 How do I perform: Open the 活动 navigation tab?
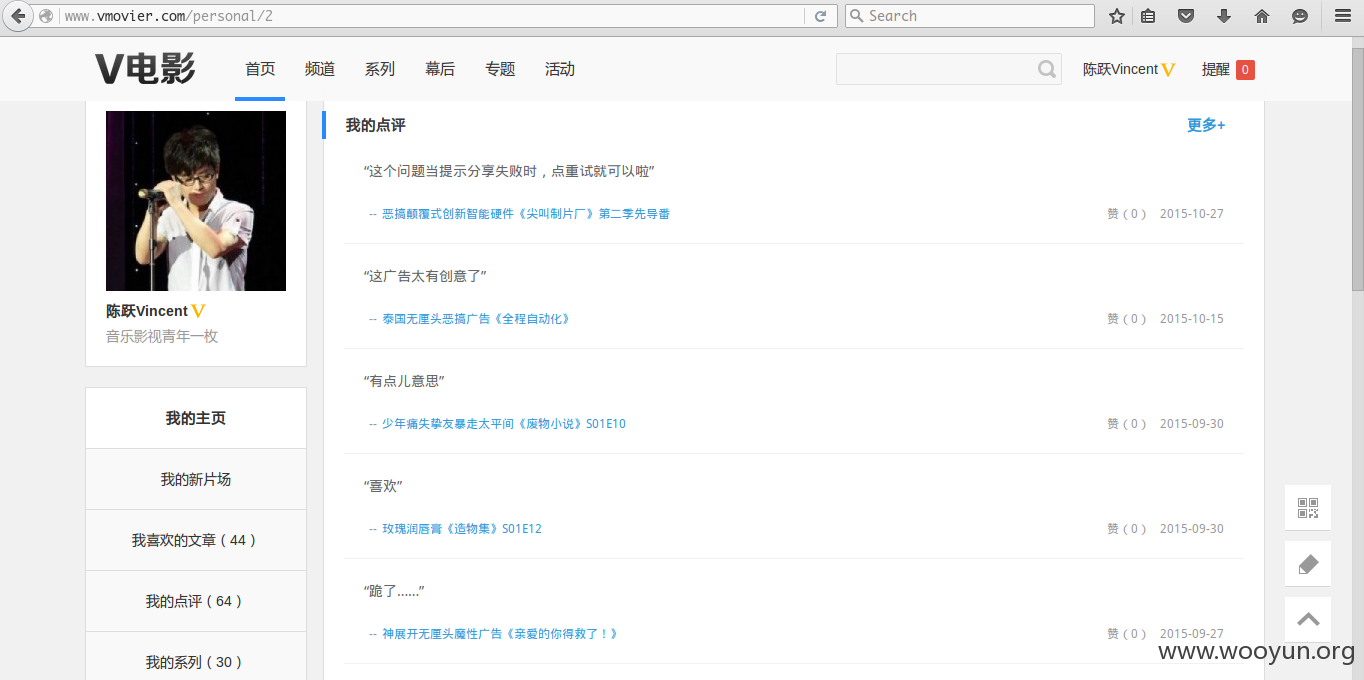click(560, 69)
